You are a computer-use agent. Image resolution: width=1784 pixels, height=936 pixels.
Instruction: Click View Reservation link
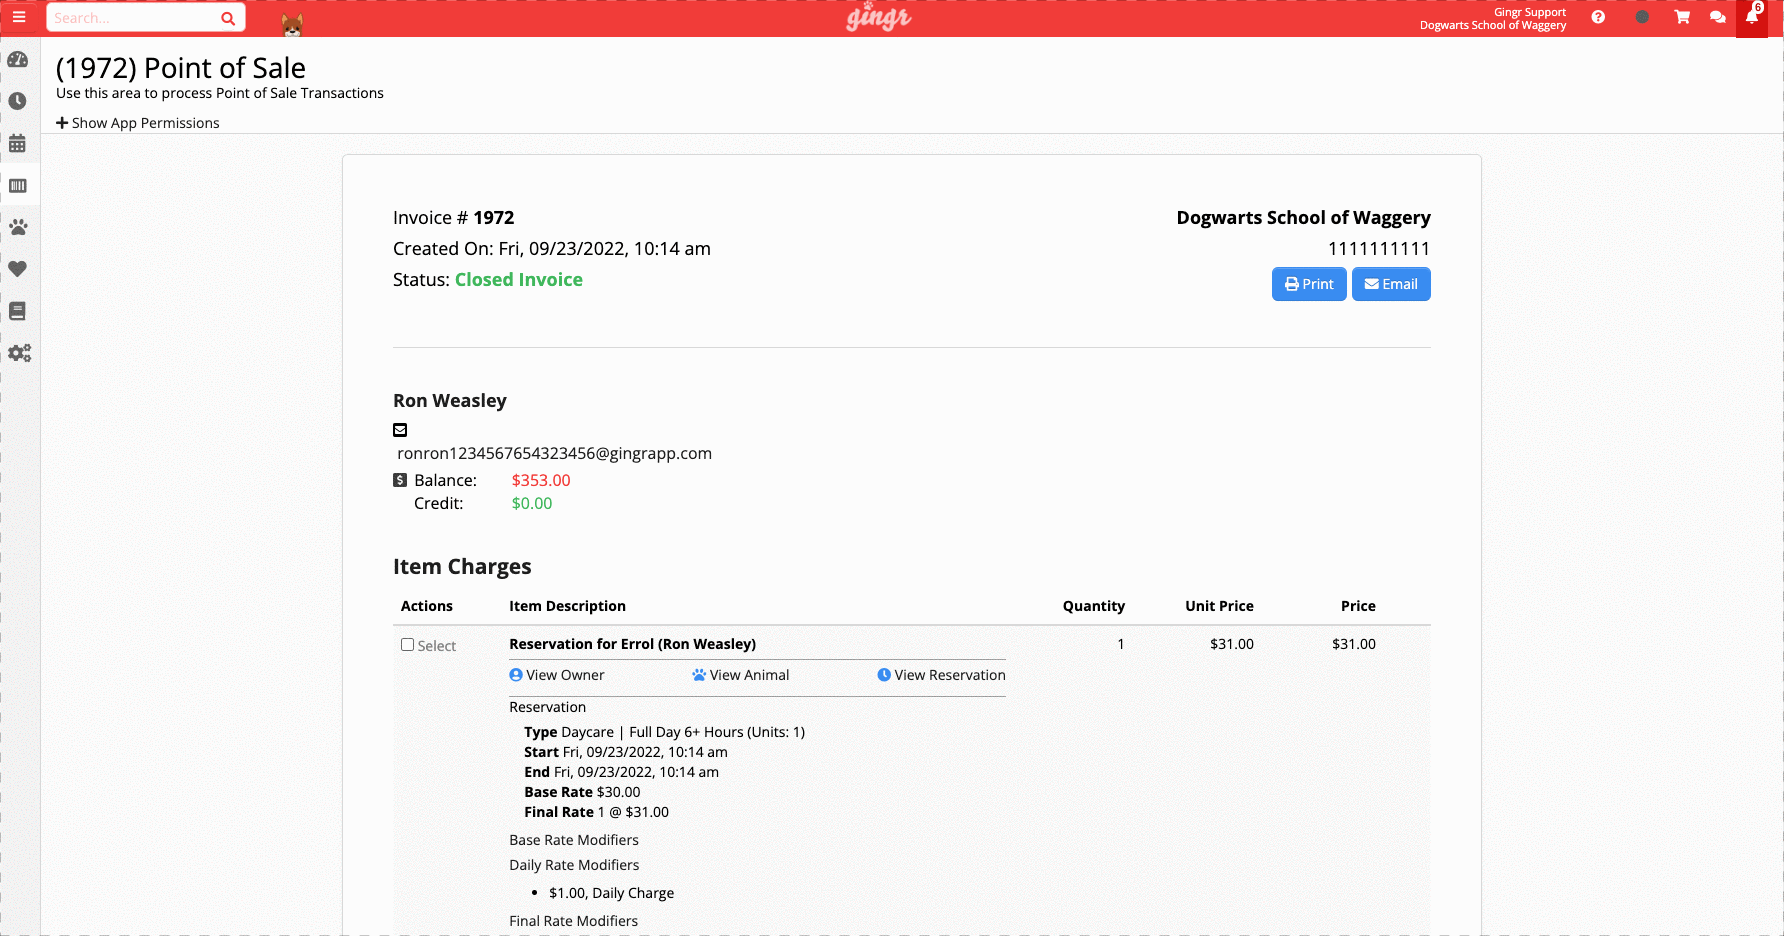pos(942,675)
